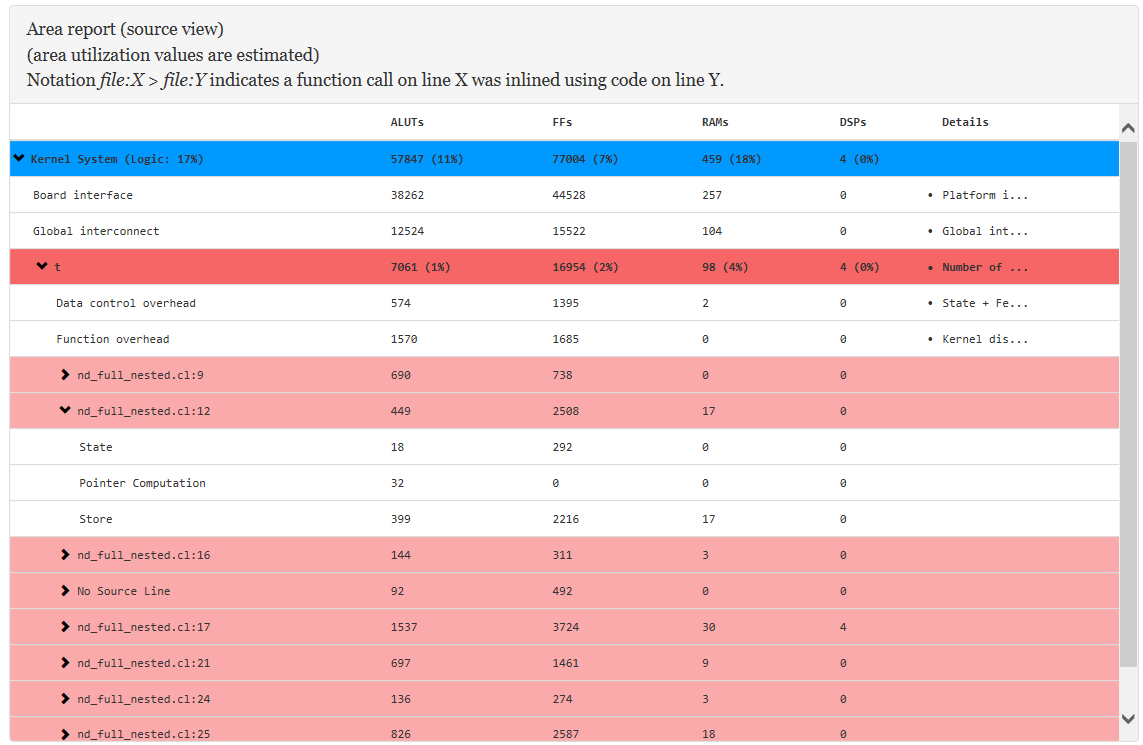Click the vertical scrollbar thumb
Viewport: 1143px width, 745px height.
click(1128, 400)
